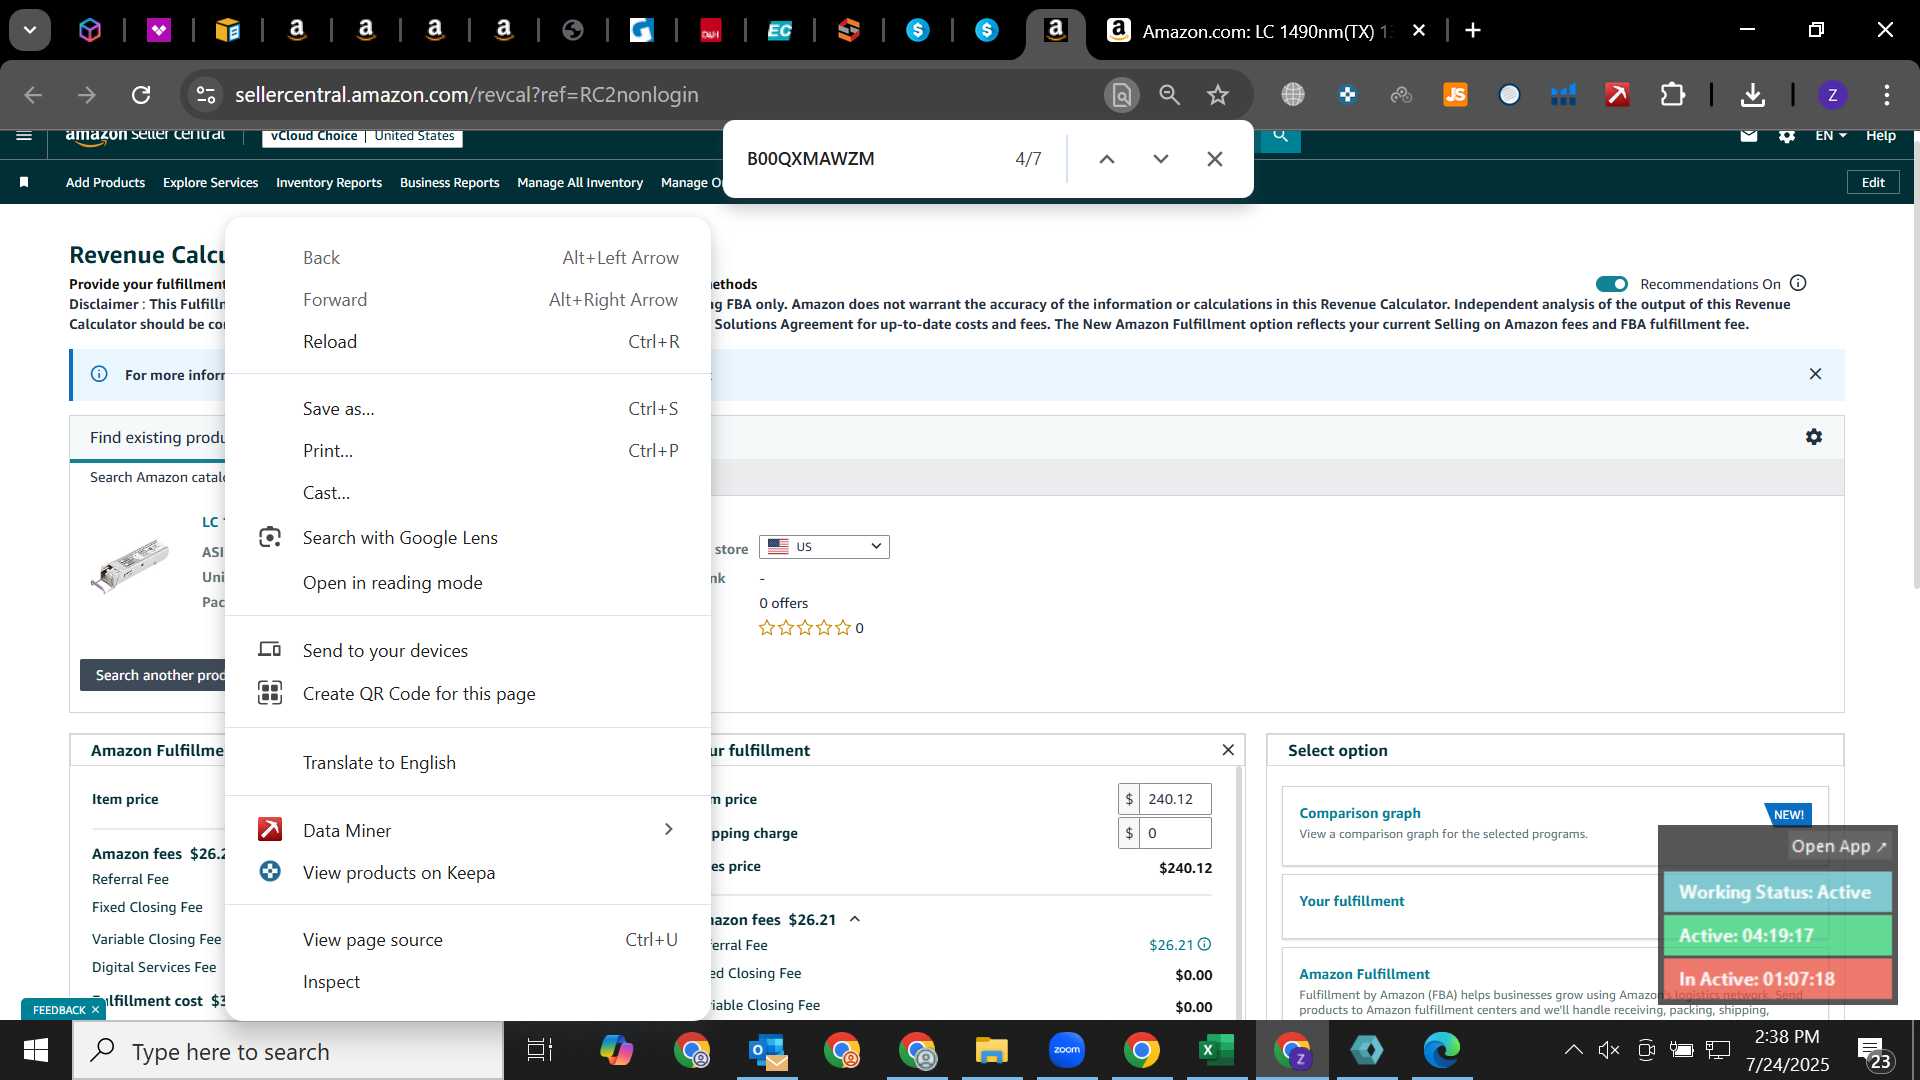
Task: Click the Seller Central search button
Action: tap(1280, 137)
